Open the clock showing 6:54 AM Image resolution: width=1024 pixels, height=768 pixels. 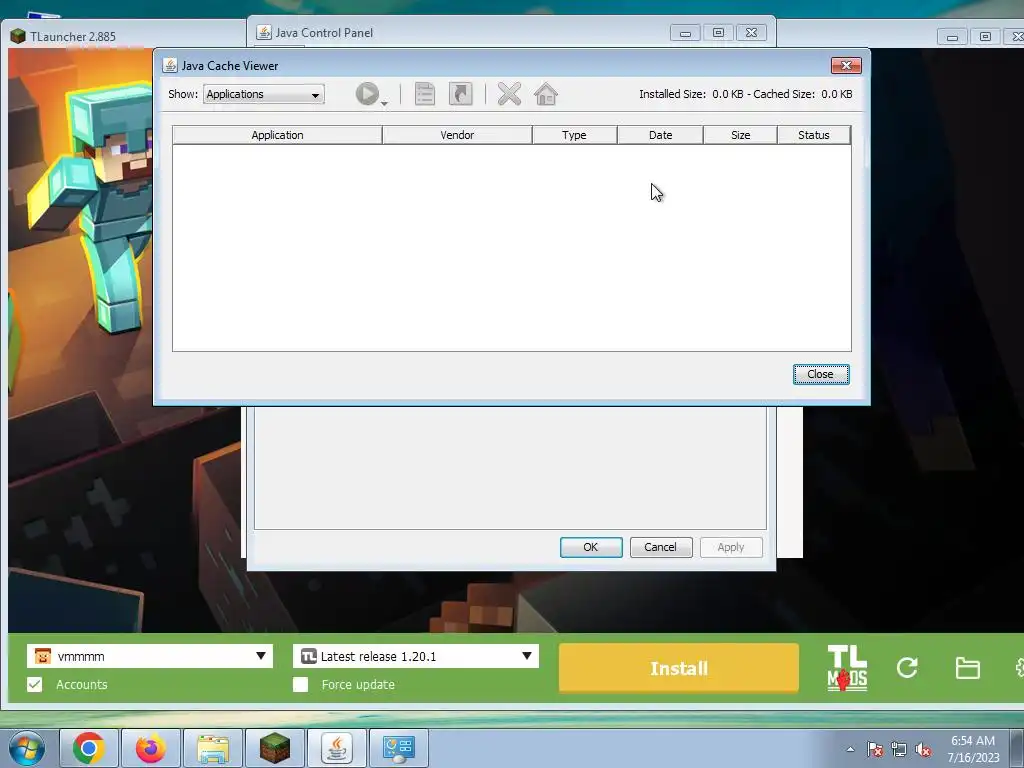pos(973,749)
